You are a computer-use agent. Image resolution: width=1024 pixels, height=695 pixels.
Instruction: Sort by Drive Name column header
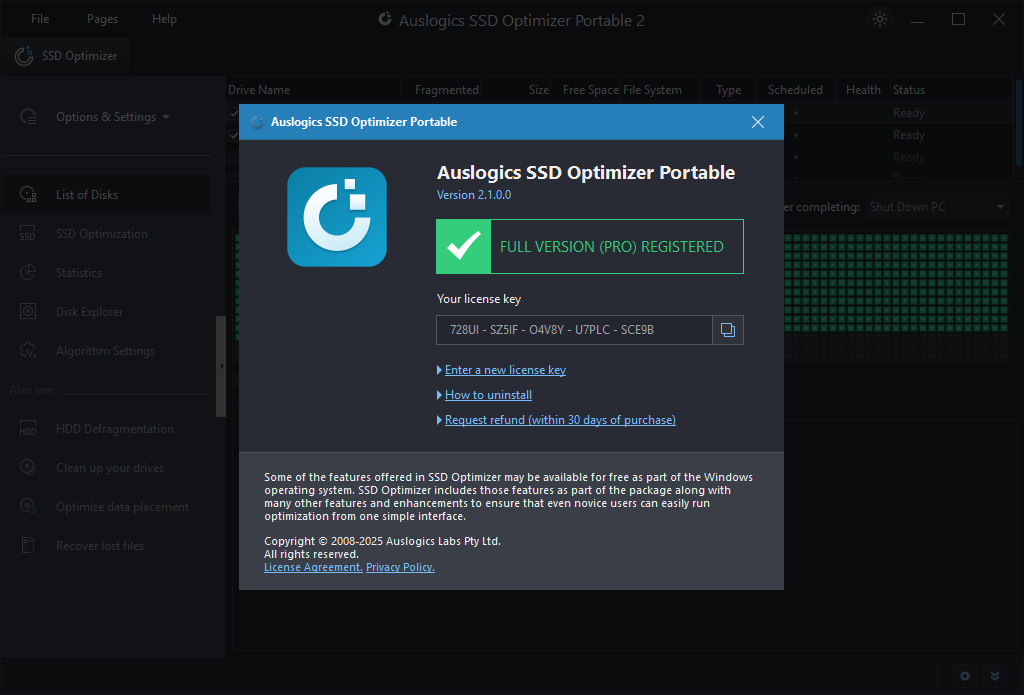point(313,89)
